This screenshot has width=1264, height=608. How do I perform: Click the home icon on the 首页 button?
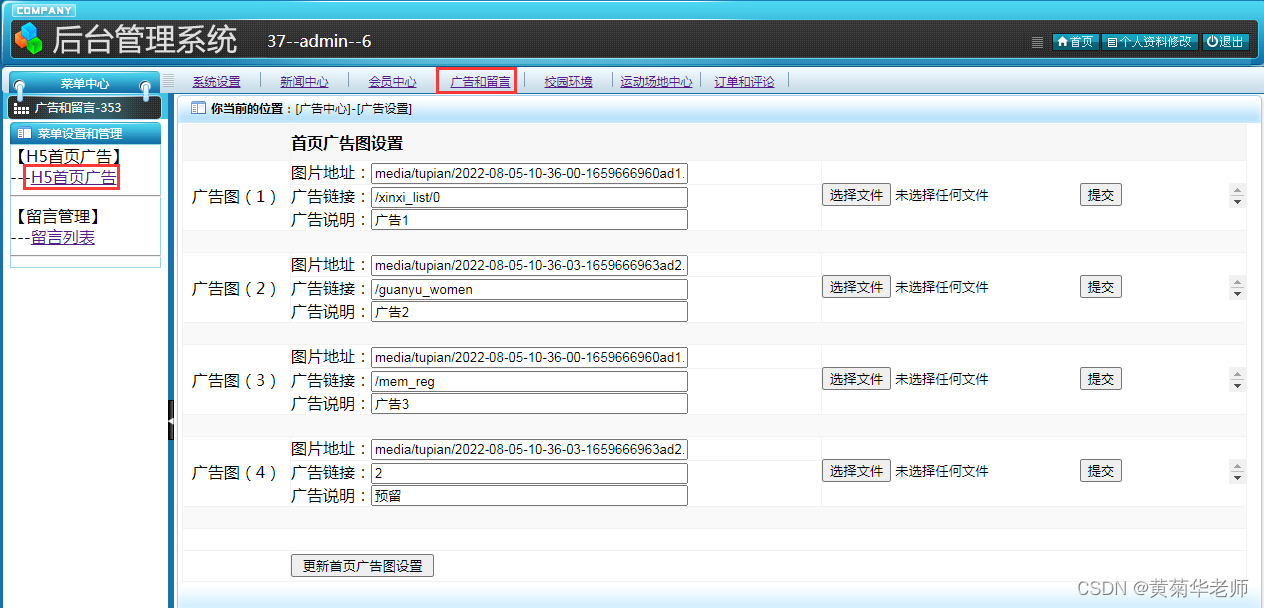pyautogui.click(x=1063, y=42)
